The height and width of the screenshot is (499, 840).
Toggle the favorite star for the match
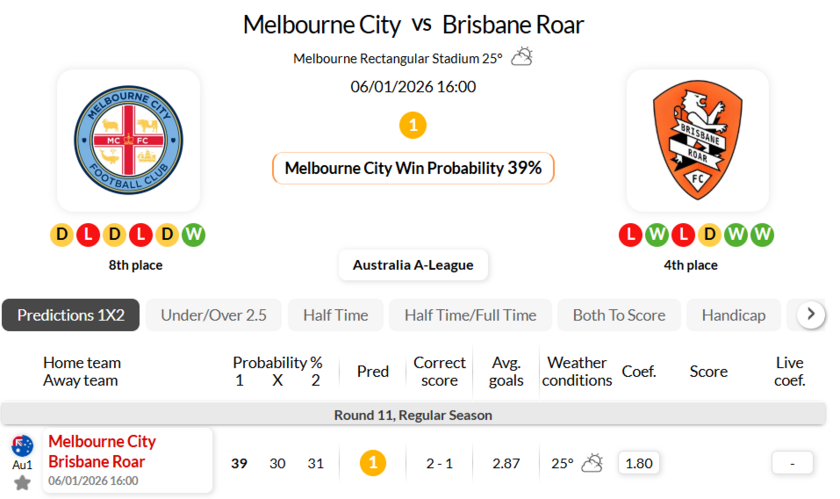22,482
